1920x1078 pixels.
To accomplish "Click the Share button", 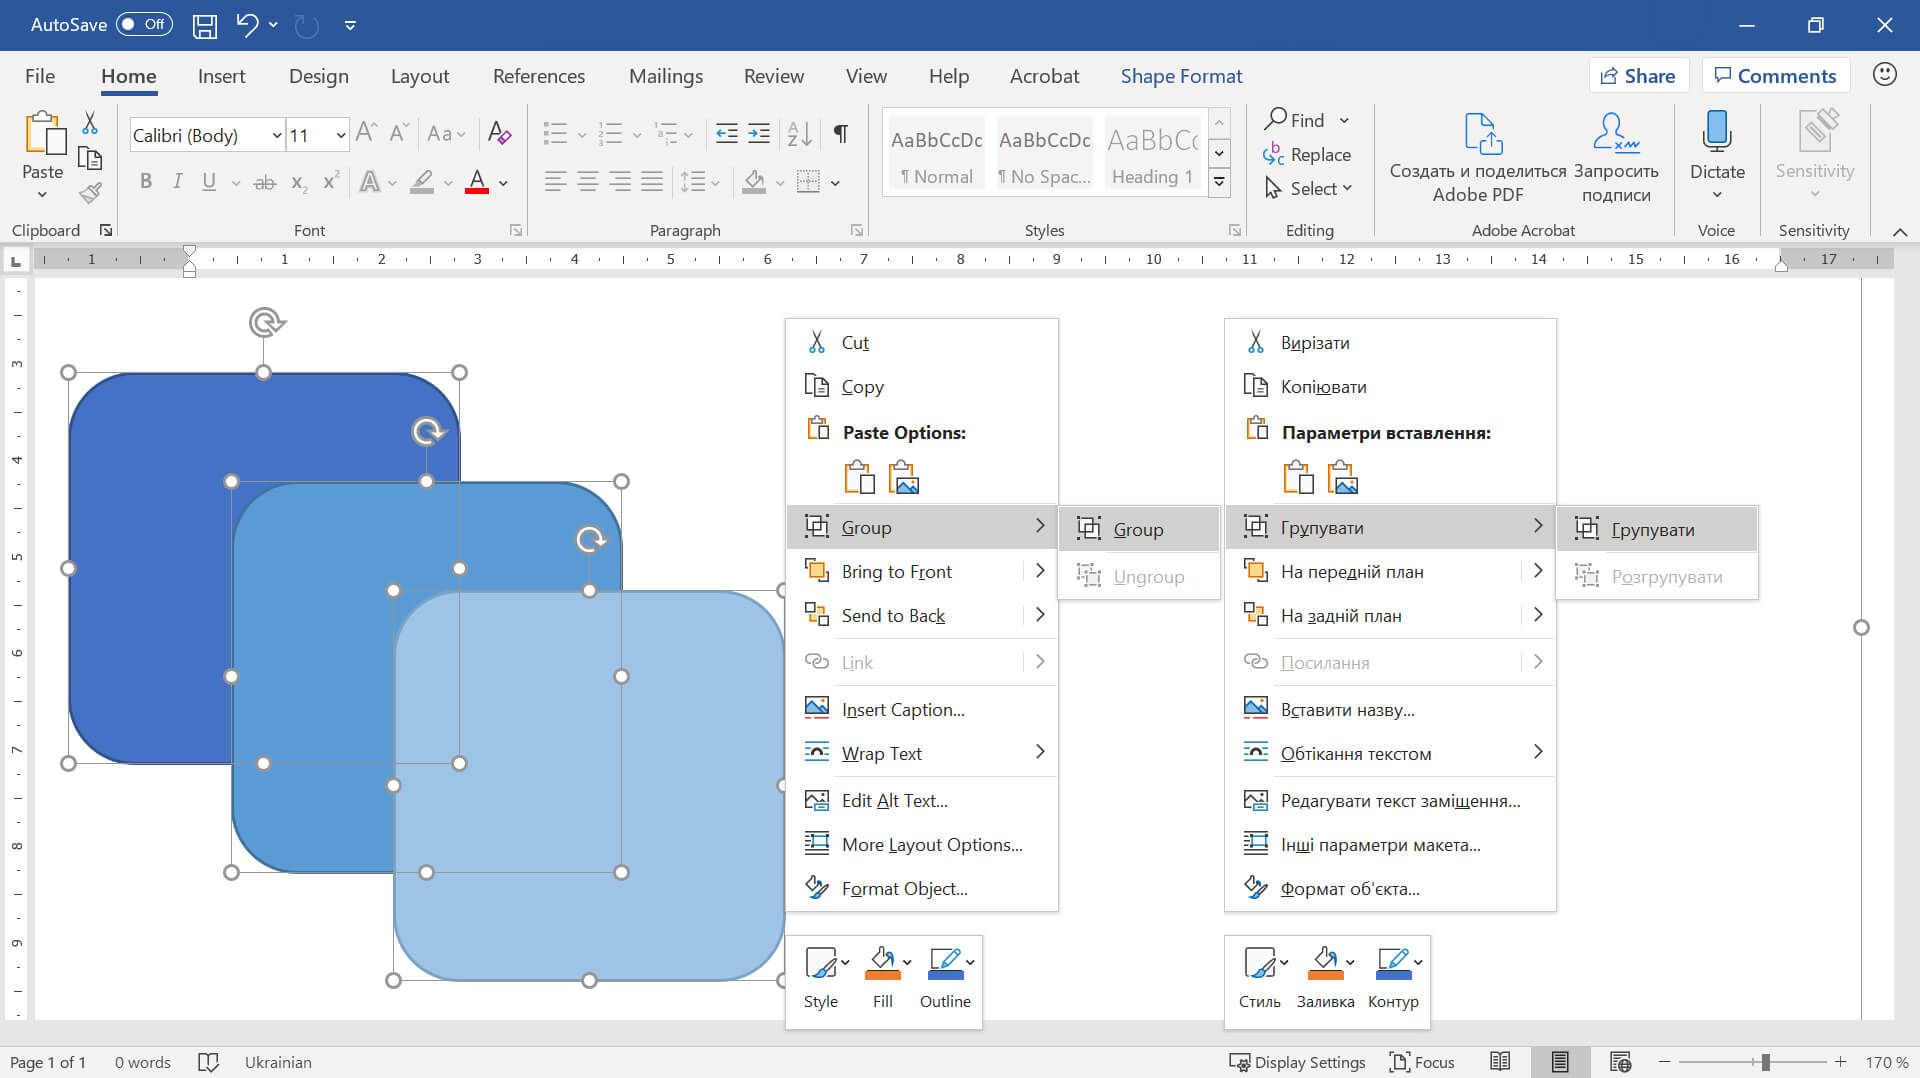I will (x=1638, y=76).
